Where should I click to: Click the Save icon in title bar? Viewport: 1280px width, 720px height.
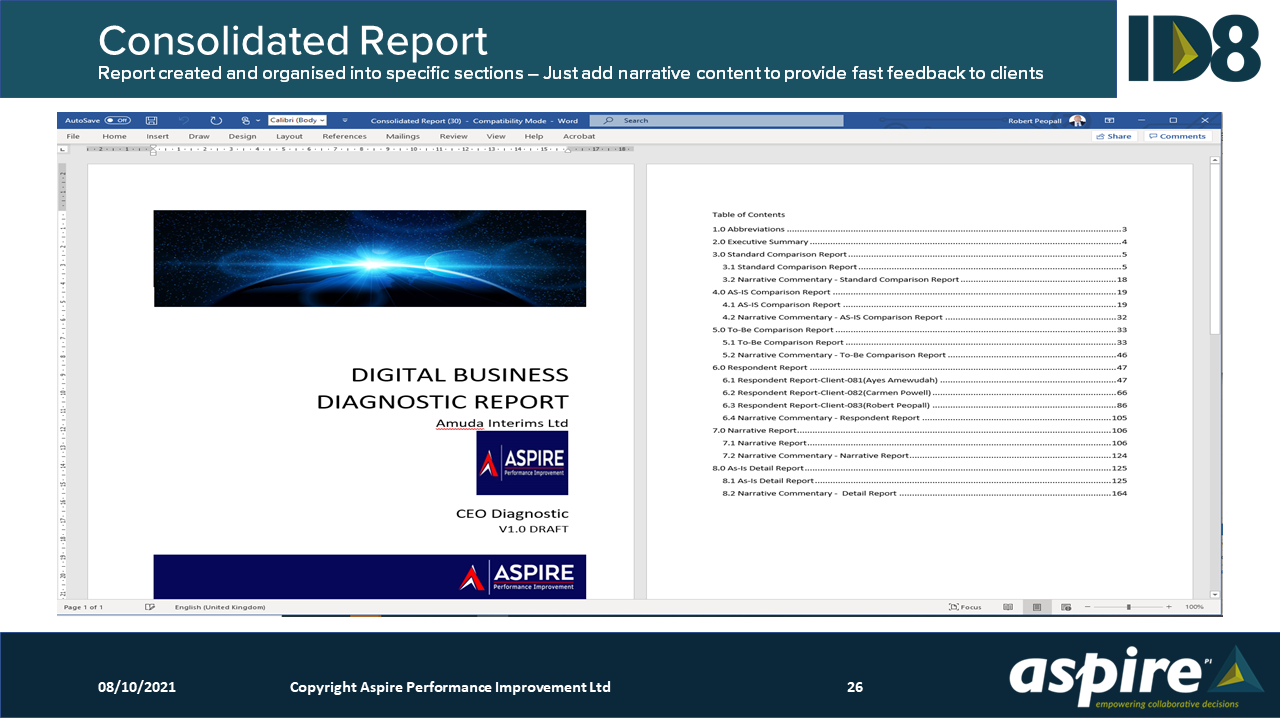tap(152, 120)
